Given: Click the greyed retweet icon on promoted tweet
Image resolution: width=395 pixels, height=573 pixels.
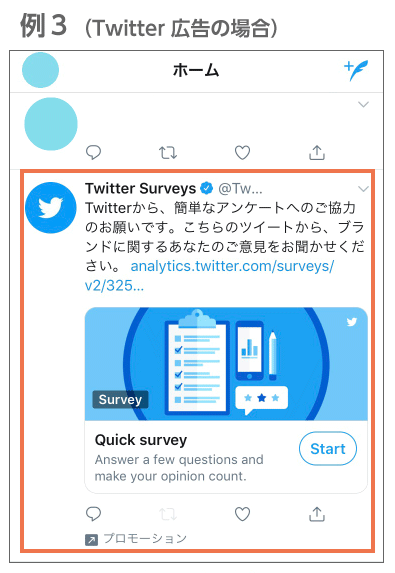Looking at the screenshot, I should coord(168,514).
